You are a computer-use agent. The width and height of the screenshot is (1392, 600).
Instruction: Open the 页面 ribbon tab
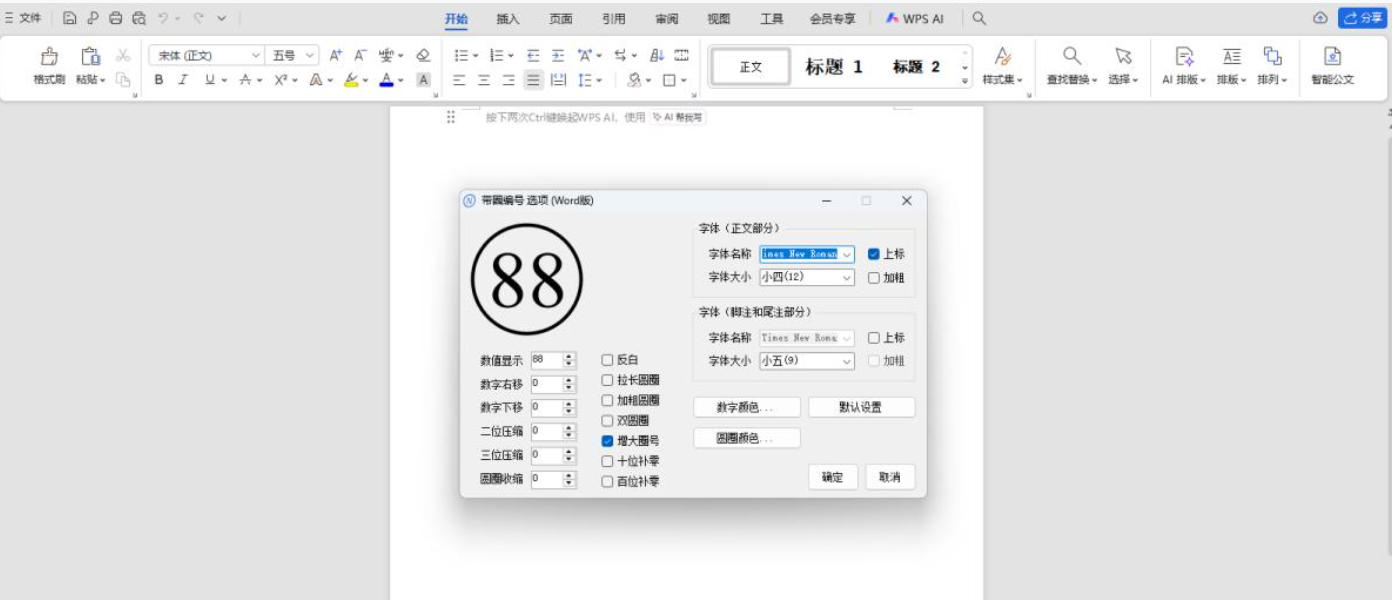coord(561,18)
